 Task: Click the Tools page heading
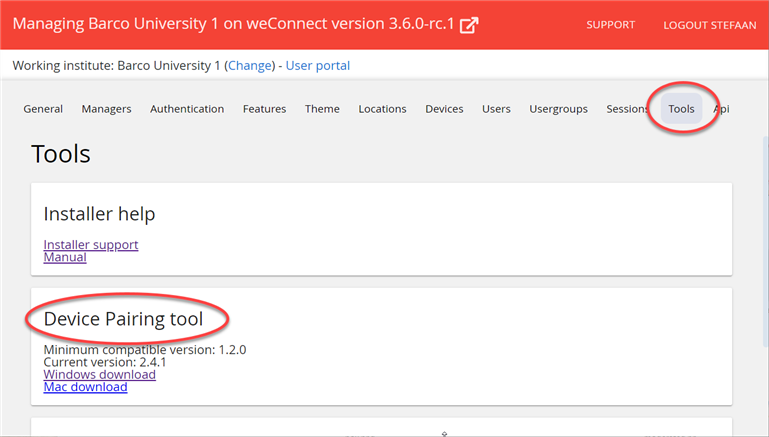coord(61,154)
